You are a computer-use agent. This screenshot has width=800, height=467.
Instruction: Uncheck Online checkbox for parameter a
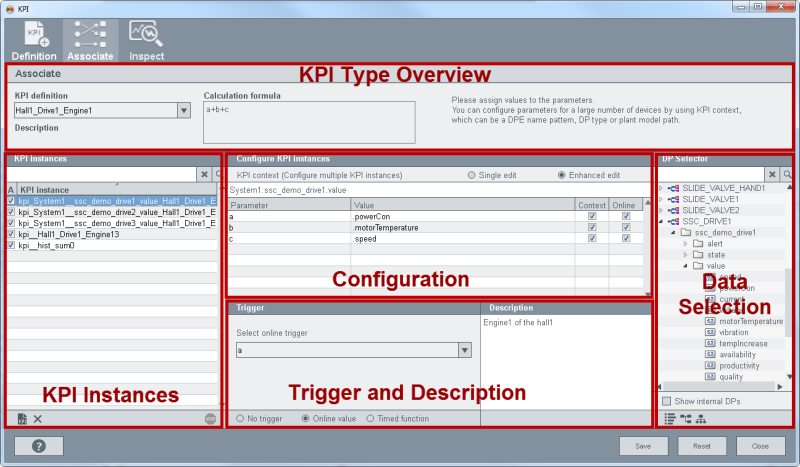(627, 216)
